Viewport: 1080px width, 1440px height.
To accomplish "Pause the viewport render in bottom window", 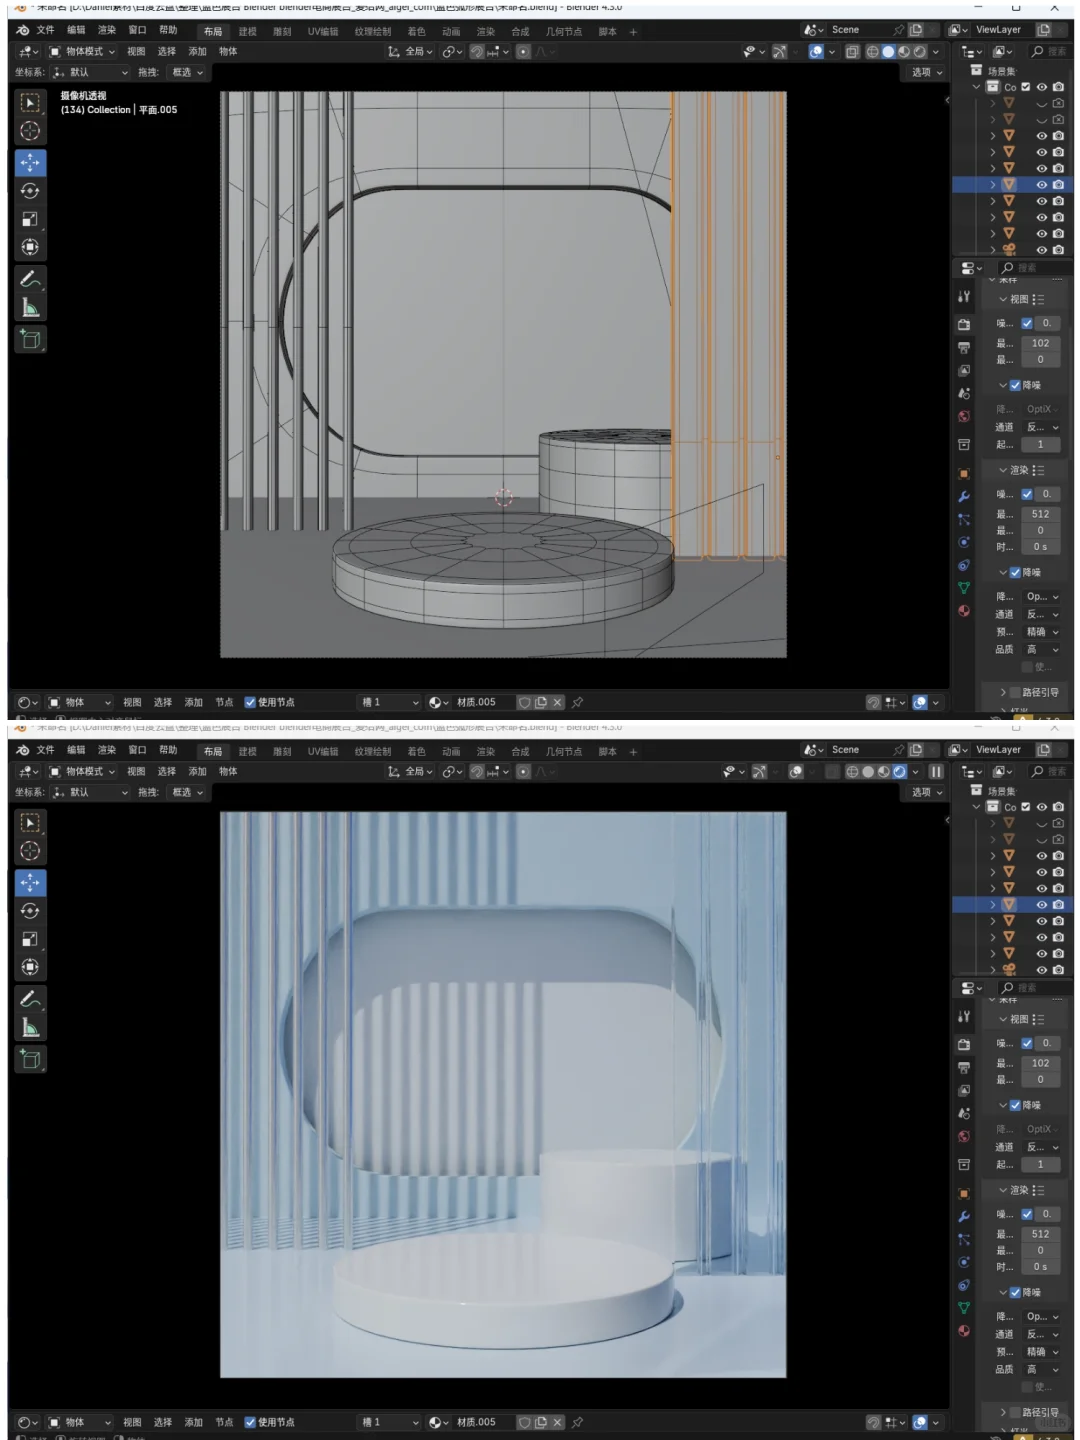I will pyautogui.click(x=936, y=772).
